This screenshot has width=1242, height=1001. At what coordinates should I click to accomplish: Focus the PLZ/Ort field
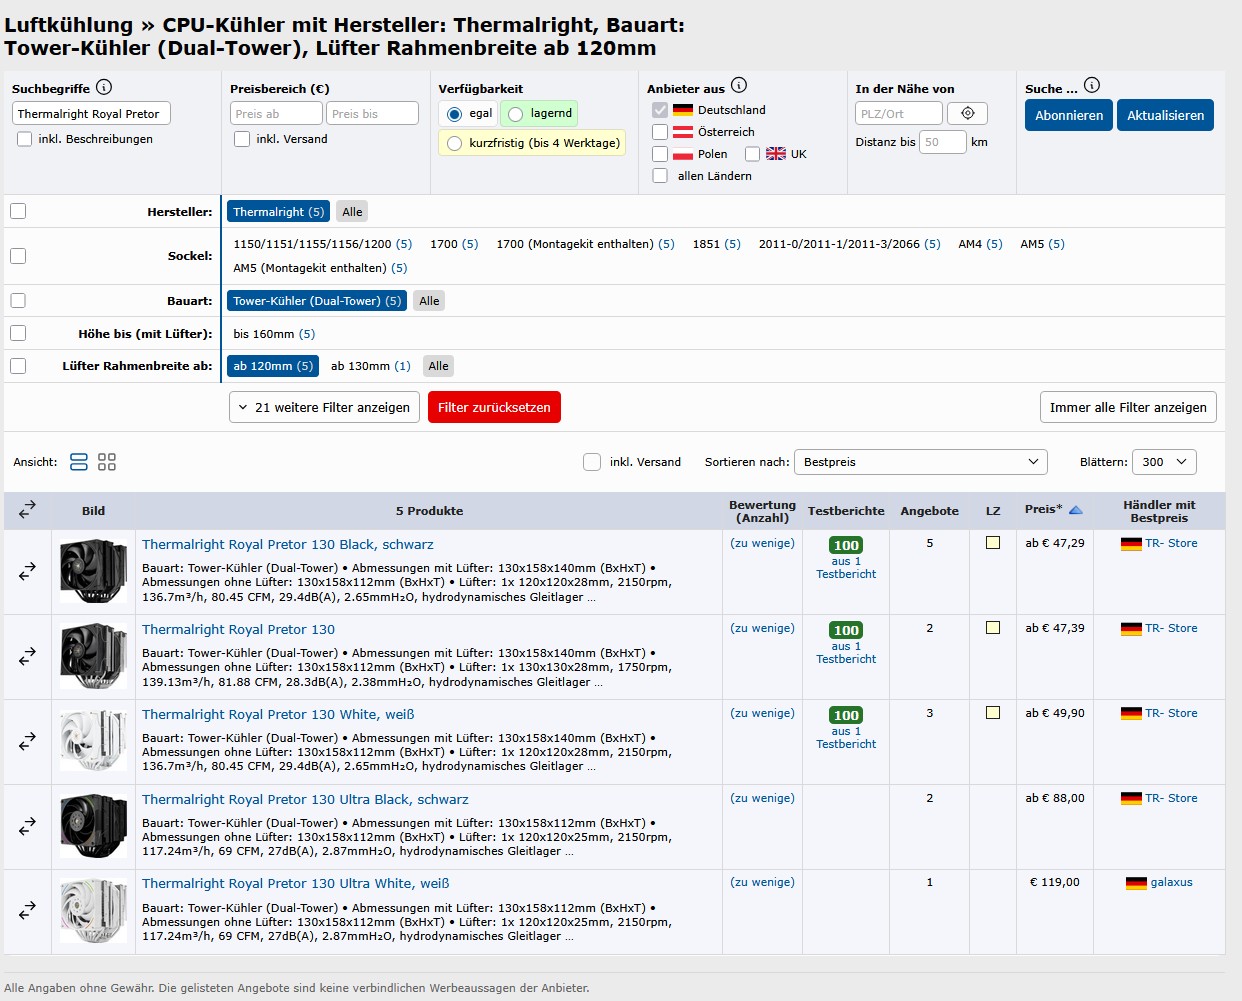899,114
